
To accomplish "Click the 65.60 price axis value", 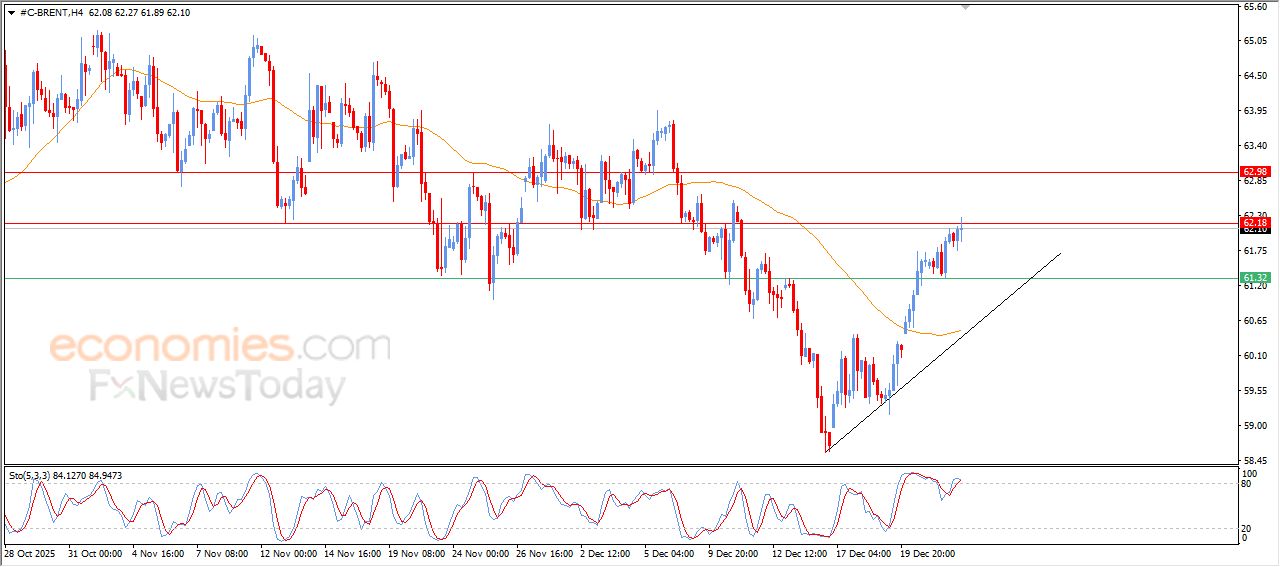I will 1255,6.
